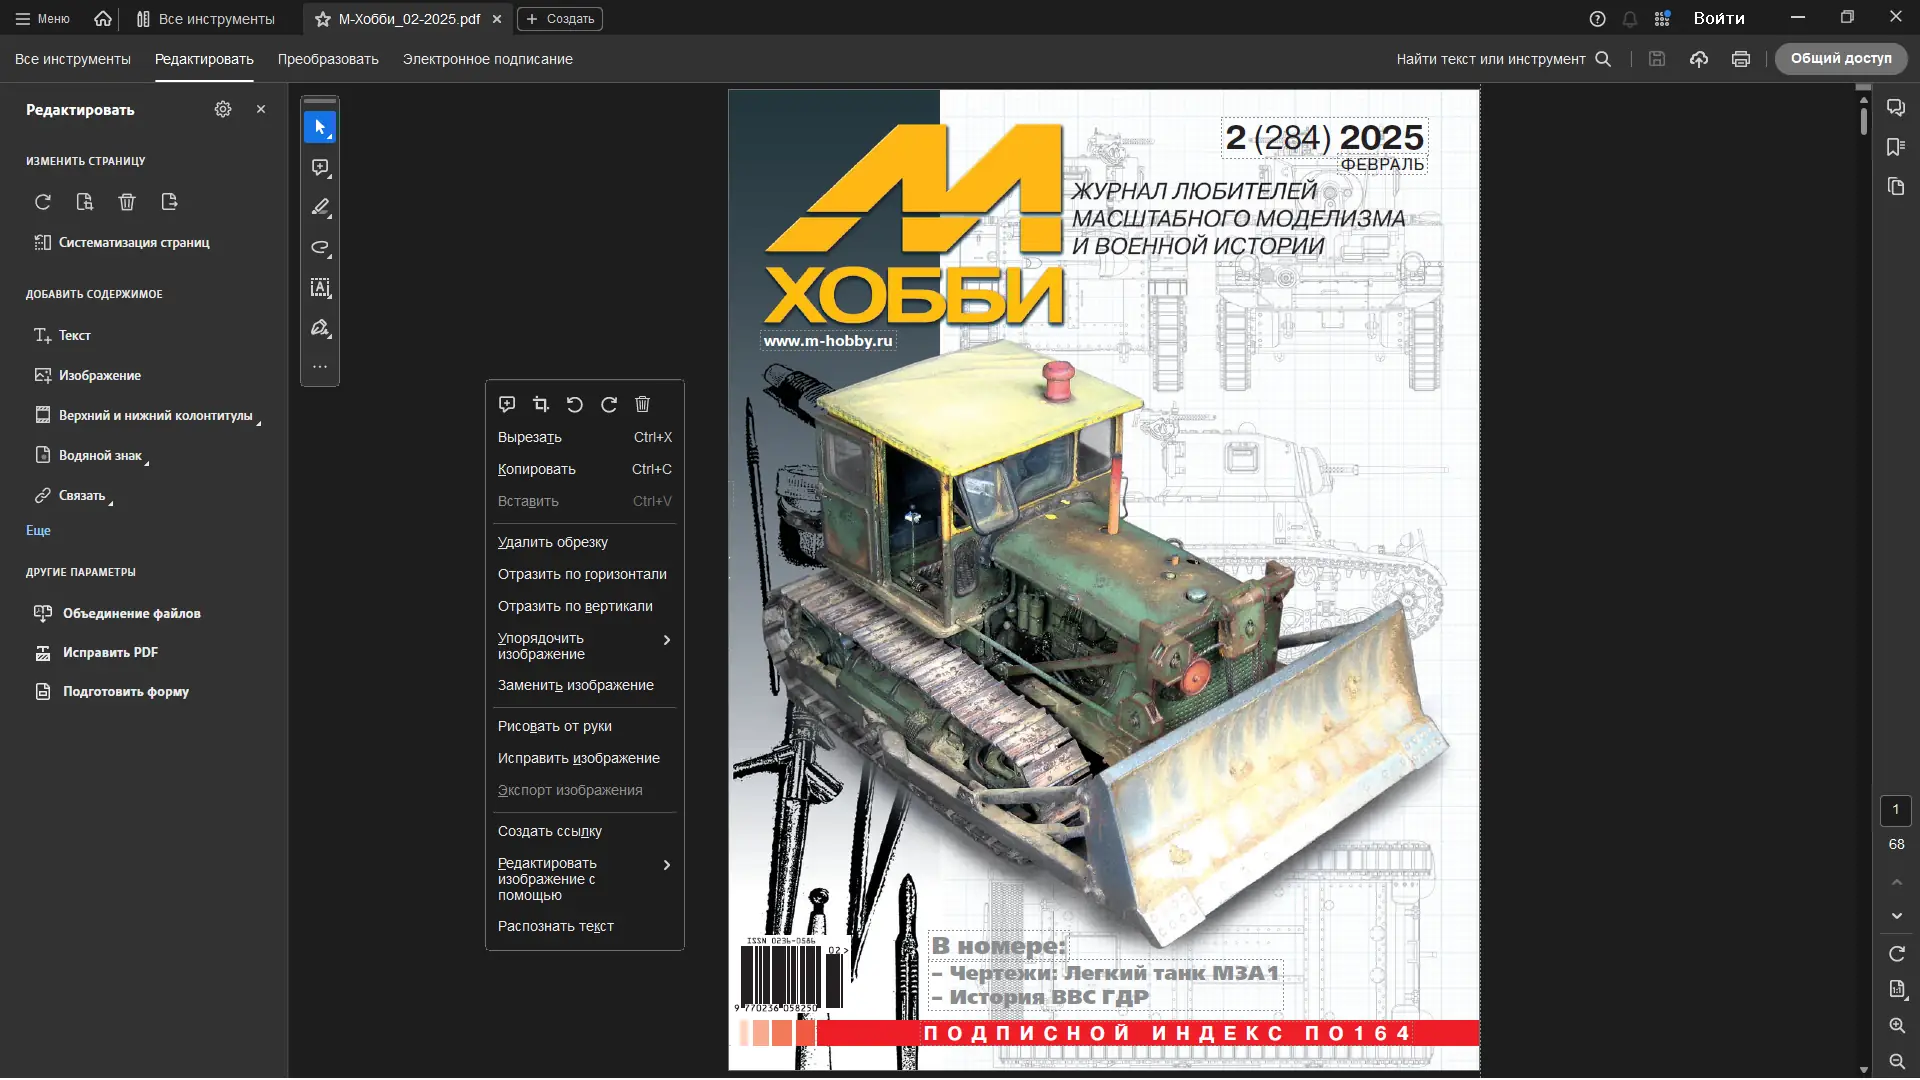Click the page number field showing 1
Screen dimensions: 1920x1080
pyautogui.click(x=1895, y=810)
